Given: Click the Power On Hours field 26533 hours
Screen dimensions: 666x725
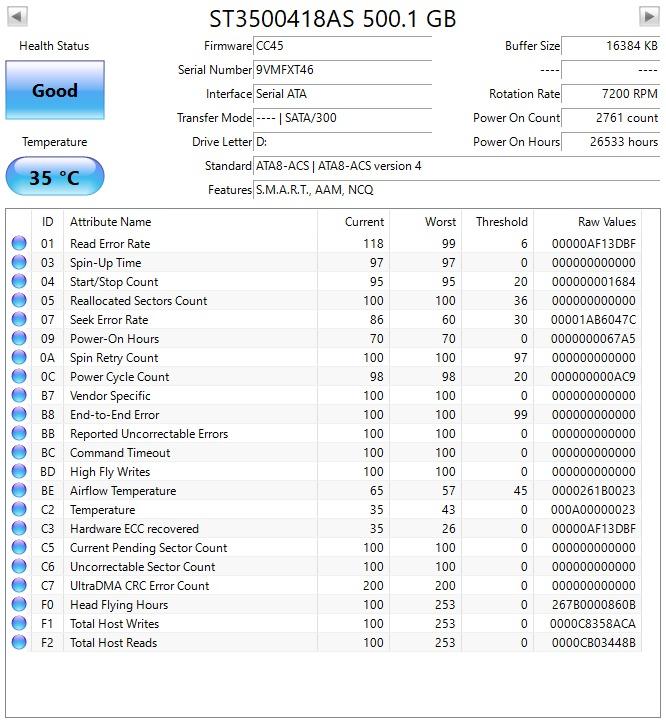Looking at the screenshot, I should (x=610, y=142).
